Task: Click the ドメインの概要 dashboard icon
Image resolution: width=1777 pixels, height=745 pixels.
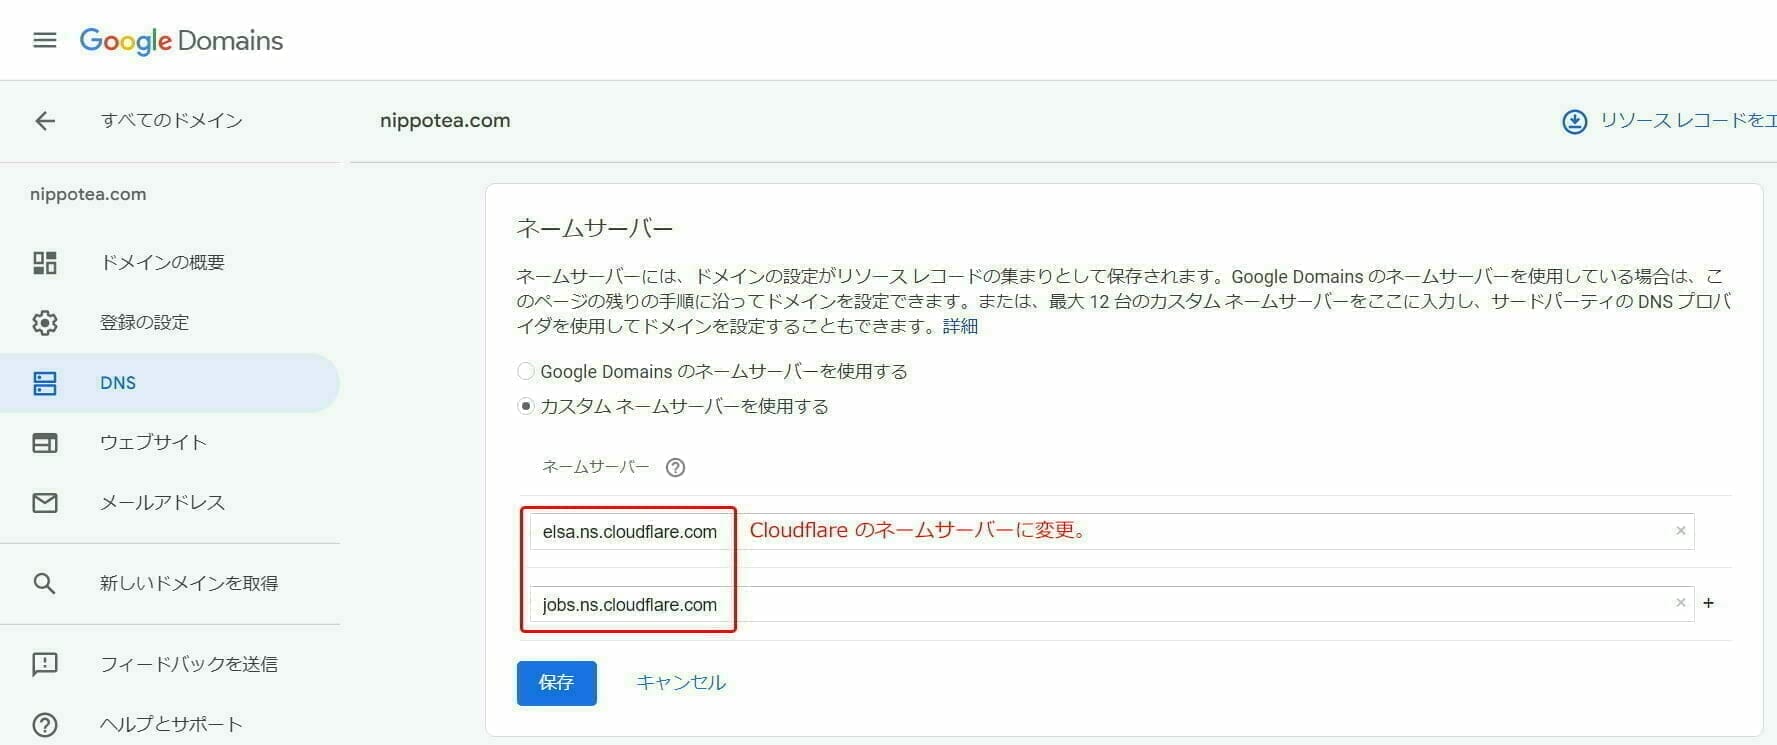Action: click(x=45, y=263)
